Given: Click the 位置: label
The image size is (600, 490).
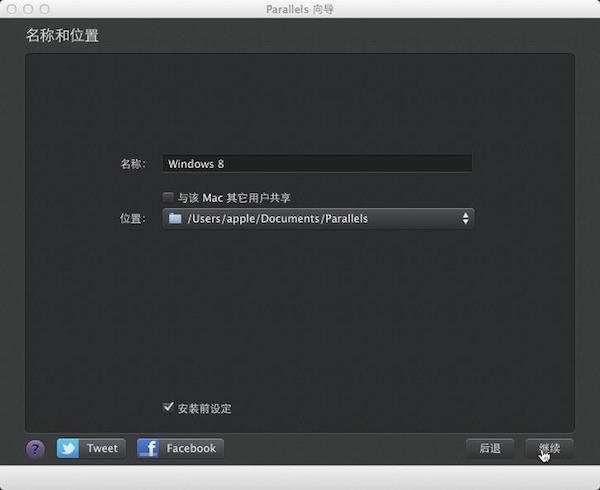Looking at the screenshot, I should click(133, 218).
